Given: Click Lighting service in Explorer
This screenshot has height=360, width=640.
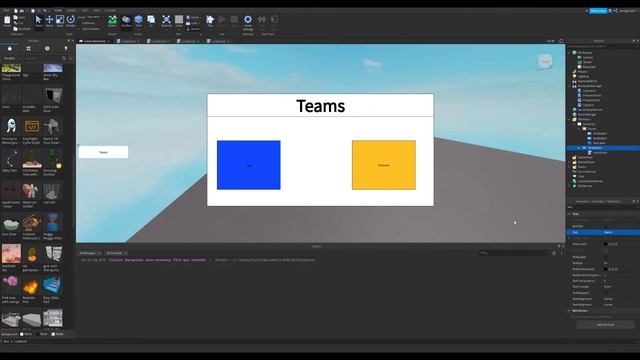Looking at the screenshot, I should click(x=580, y=76).
